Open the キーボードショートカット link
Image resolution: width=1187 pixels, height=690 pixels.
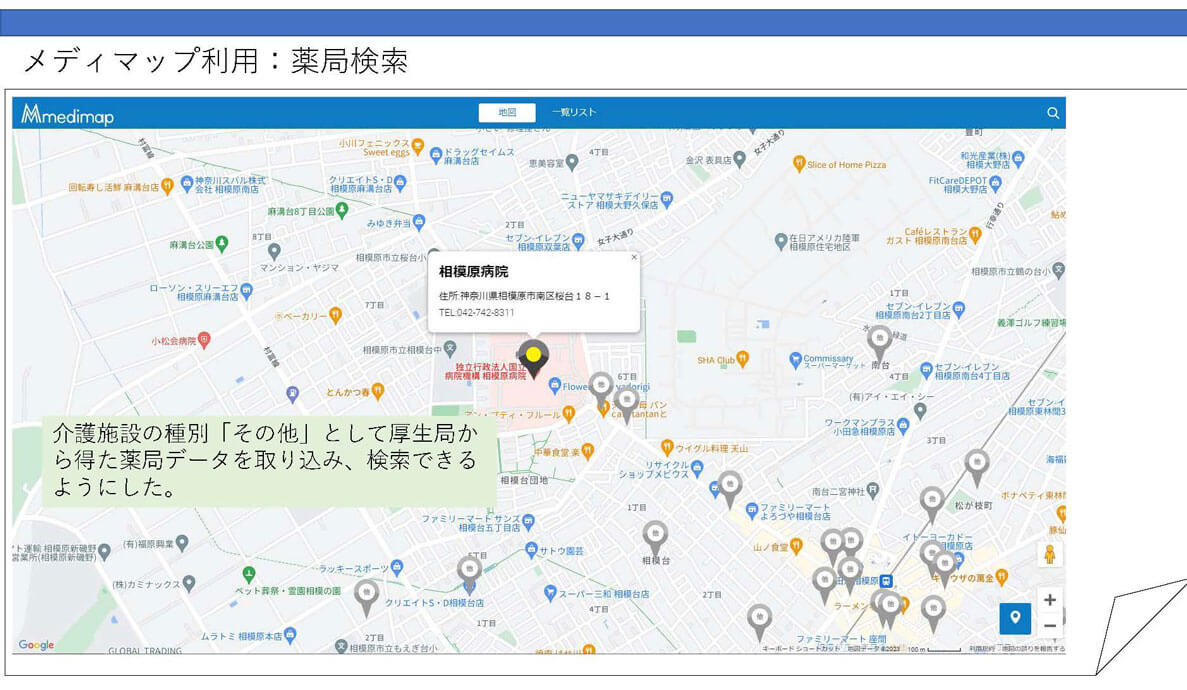coord(800,649)
